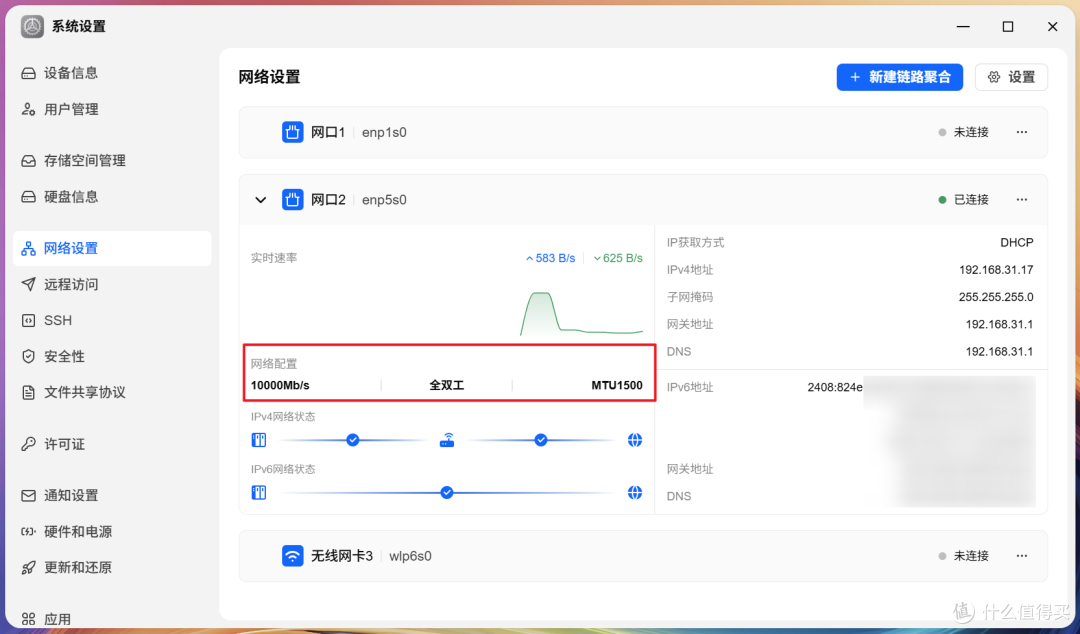Click the IPv4 status router icon
The image size is (1080, 634).
447,440
